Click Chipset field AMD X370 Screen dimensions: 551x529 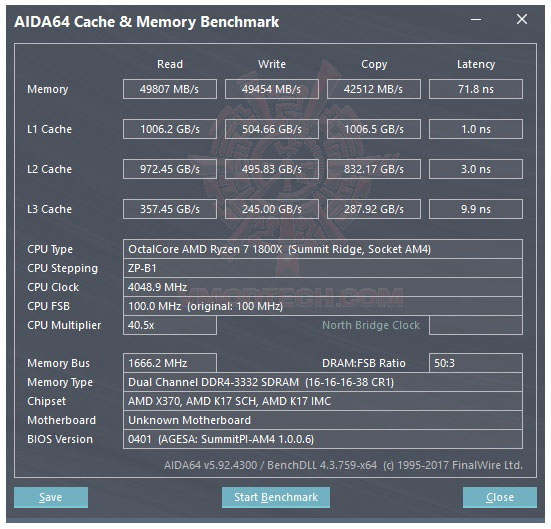pos(323,401)
